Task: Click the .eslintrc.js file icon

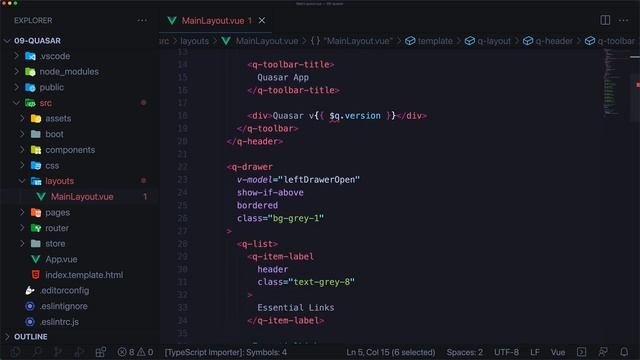Action: click(x=30, y=322)
